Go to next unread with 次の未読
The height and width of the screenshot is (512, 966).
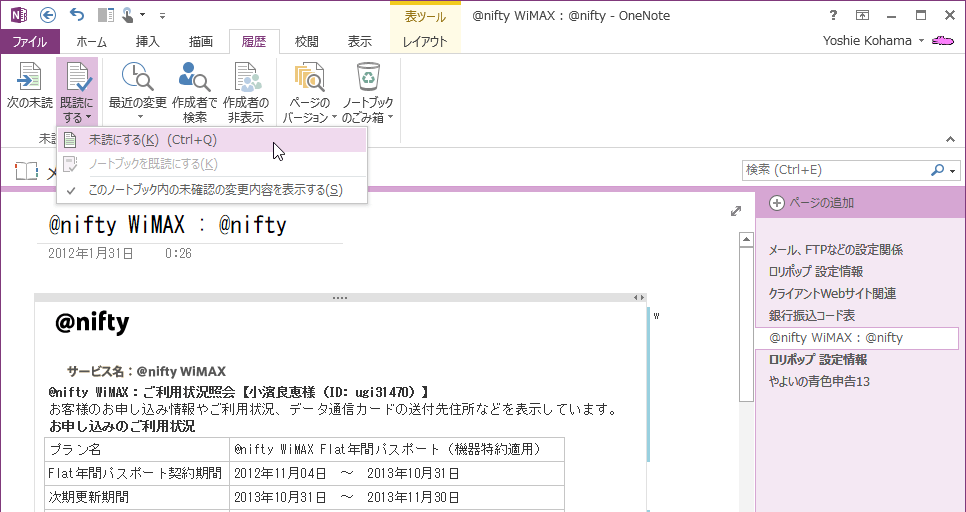coord(29,86)
